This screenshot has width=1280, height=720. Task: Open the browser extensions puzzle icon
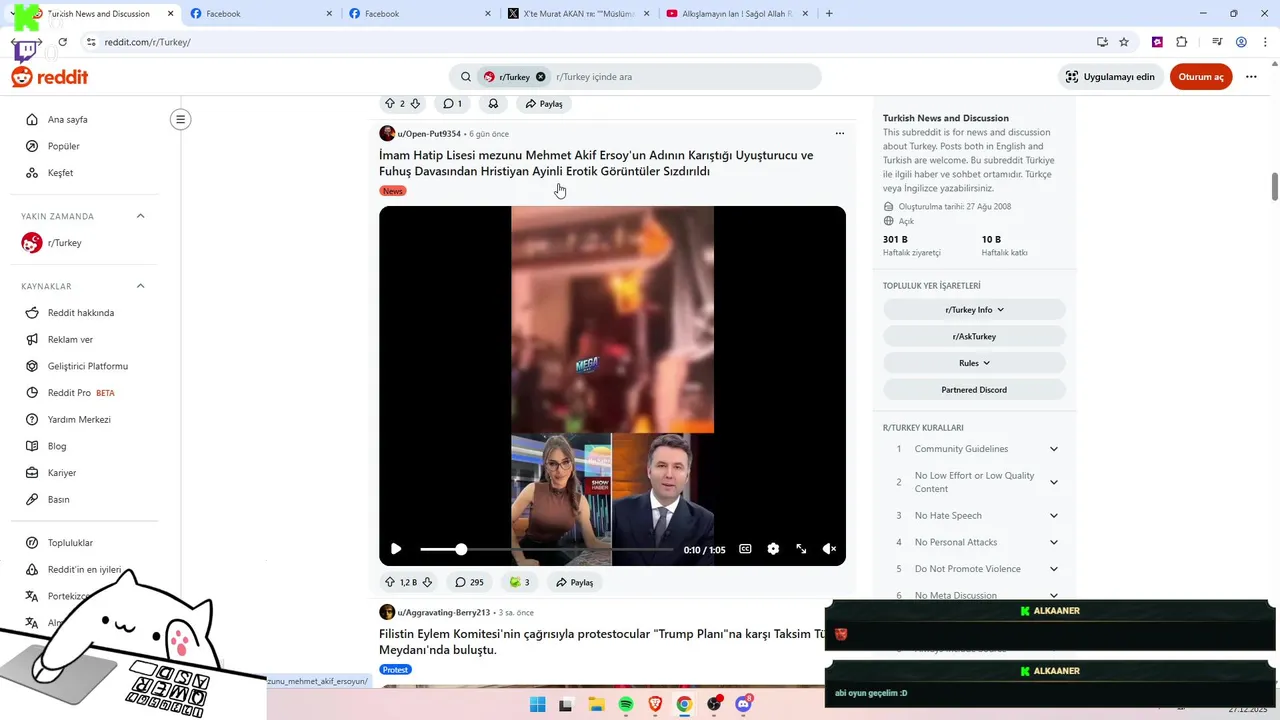[x=1181, y=42]
